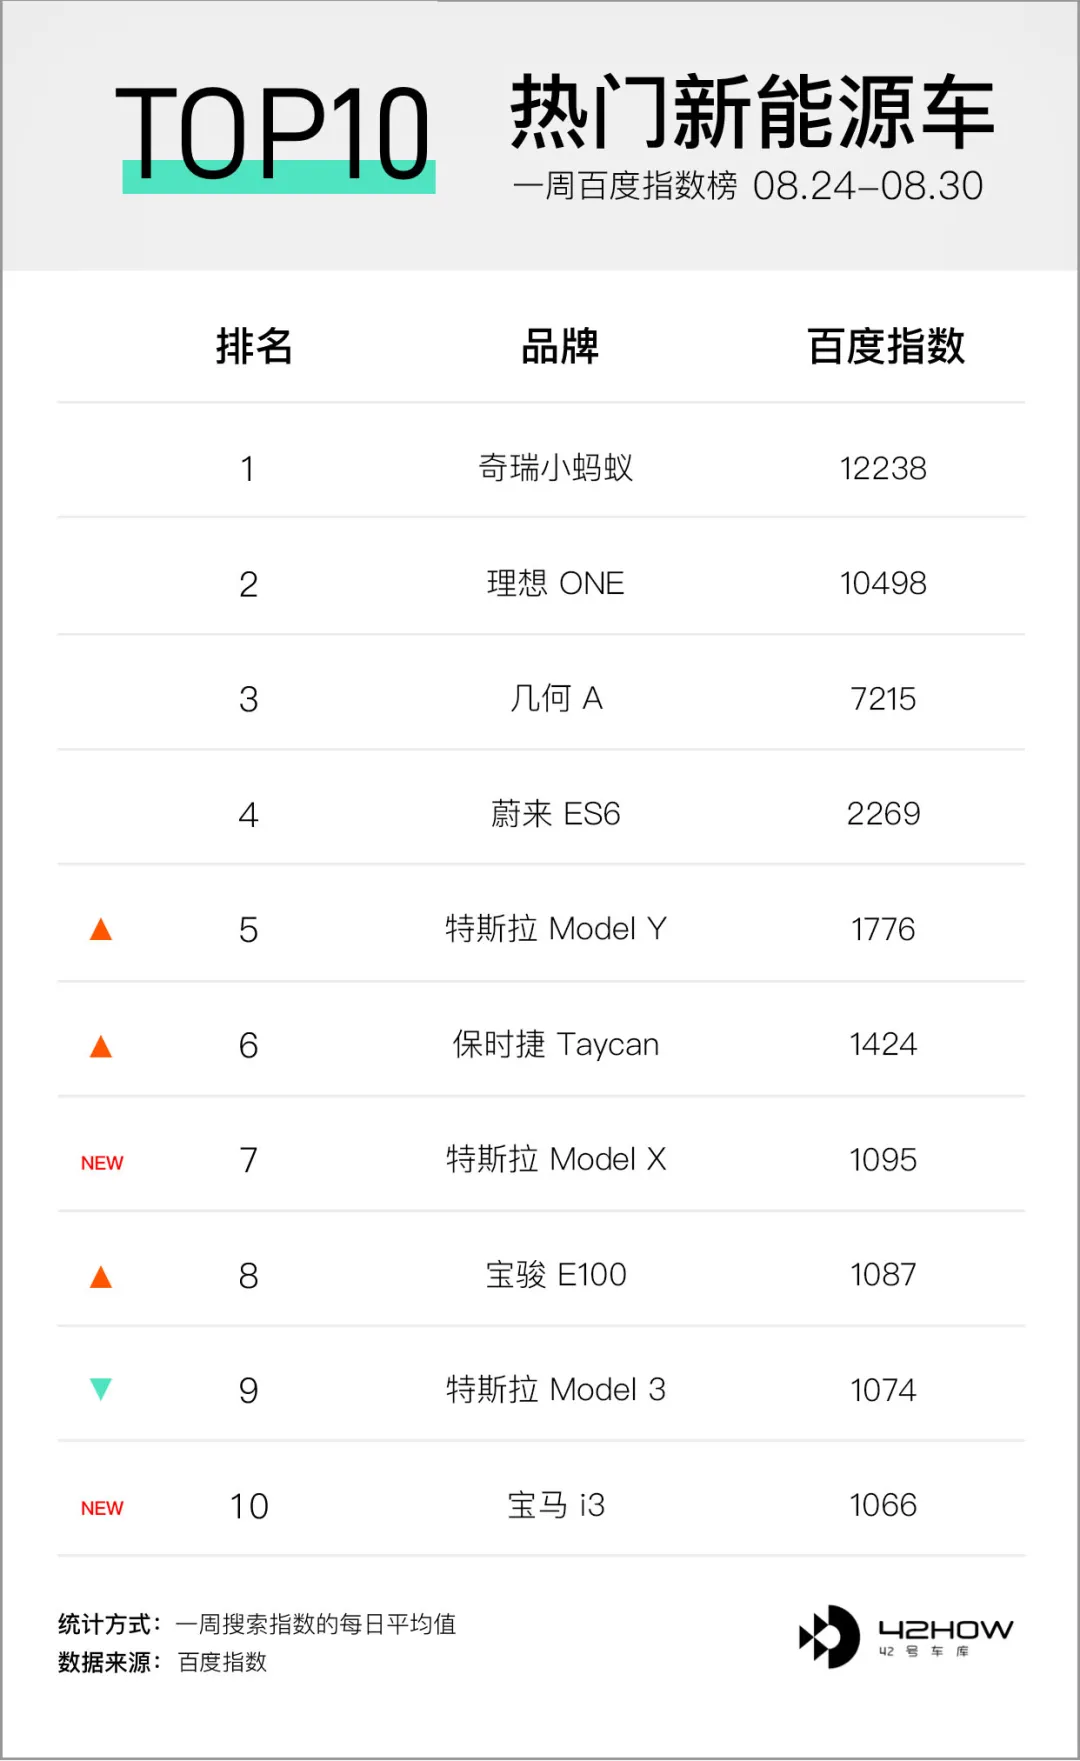The width and height of the screenshot is (1080, 1761).
Task: Click the index value 12238
Action: (x=883, y=468)
